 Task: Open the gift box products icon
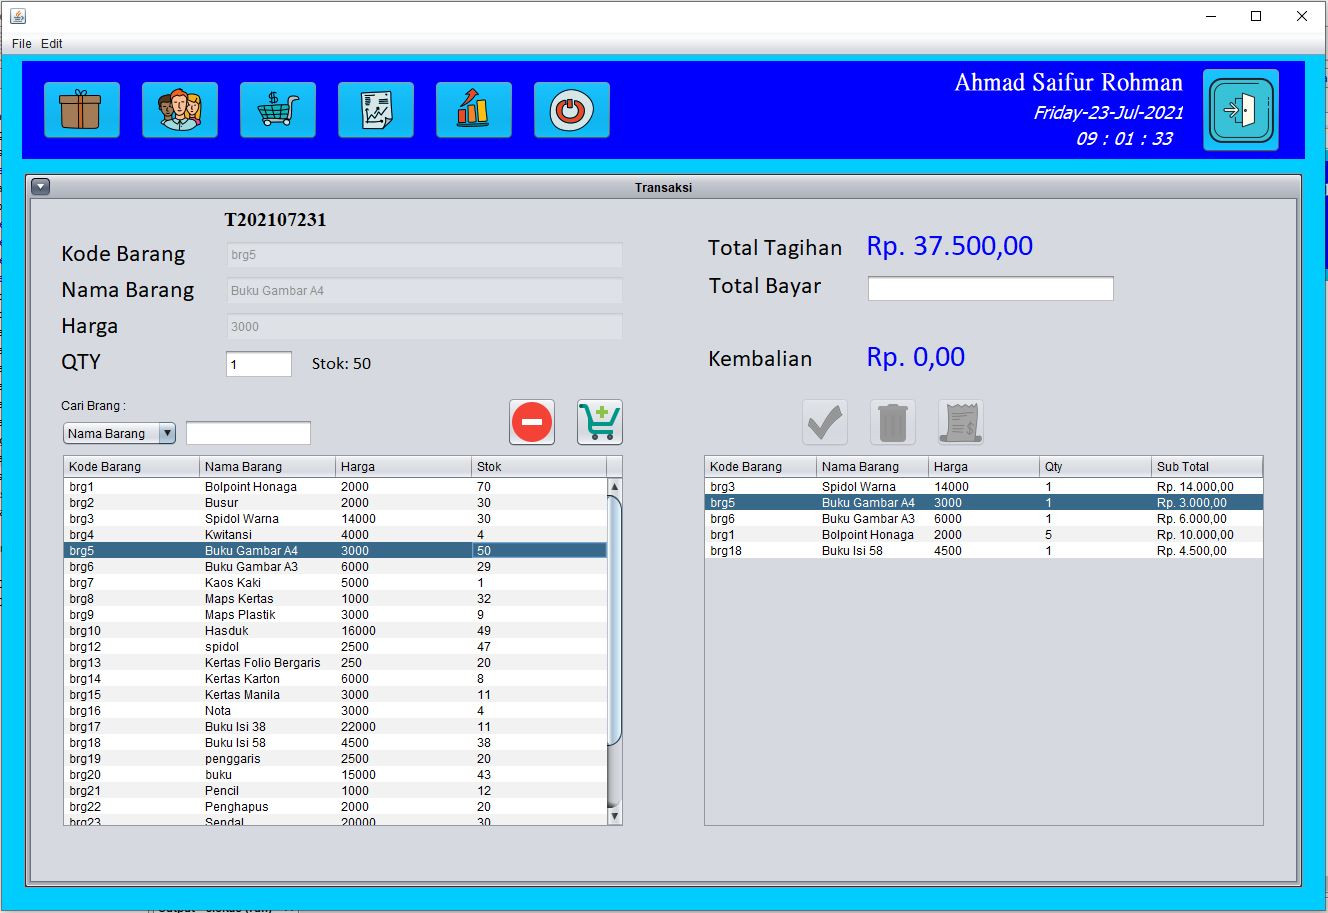point(81,109)
